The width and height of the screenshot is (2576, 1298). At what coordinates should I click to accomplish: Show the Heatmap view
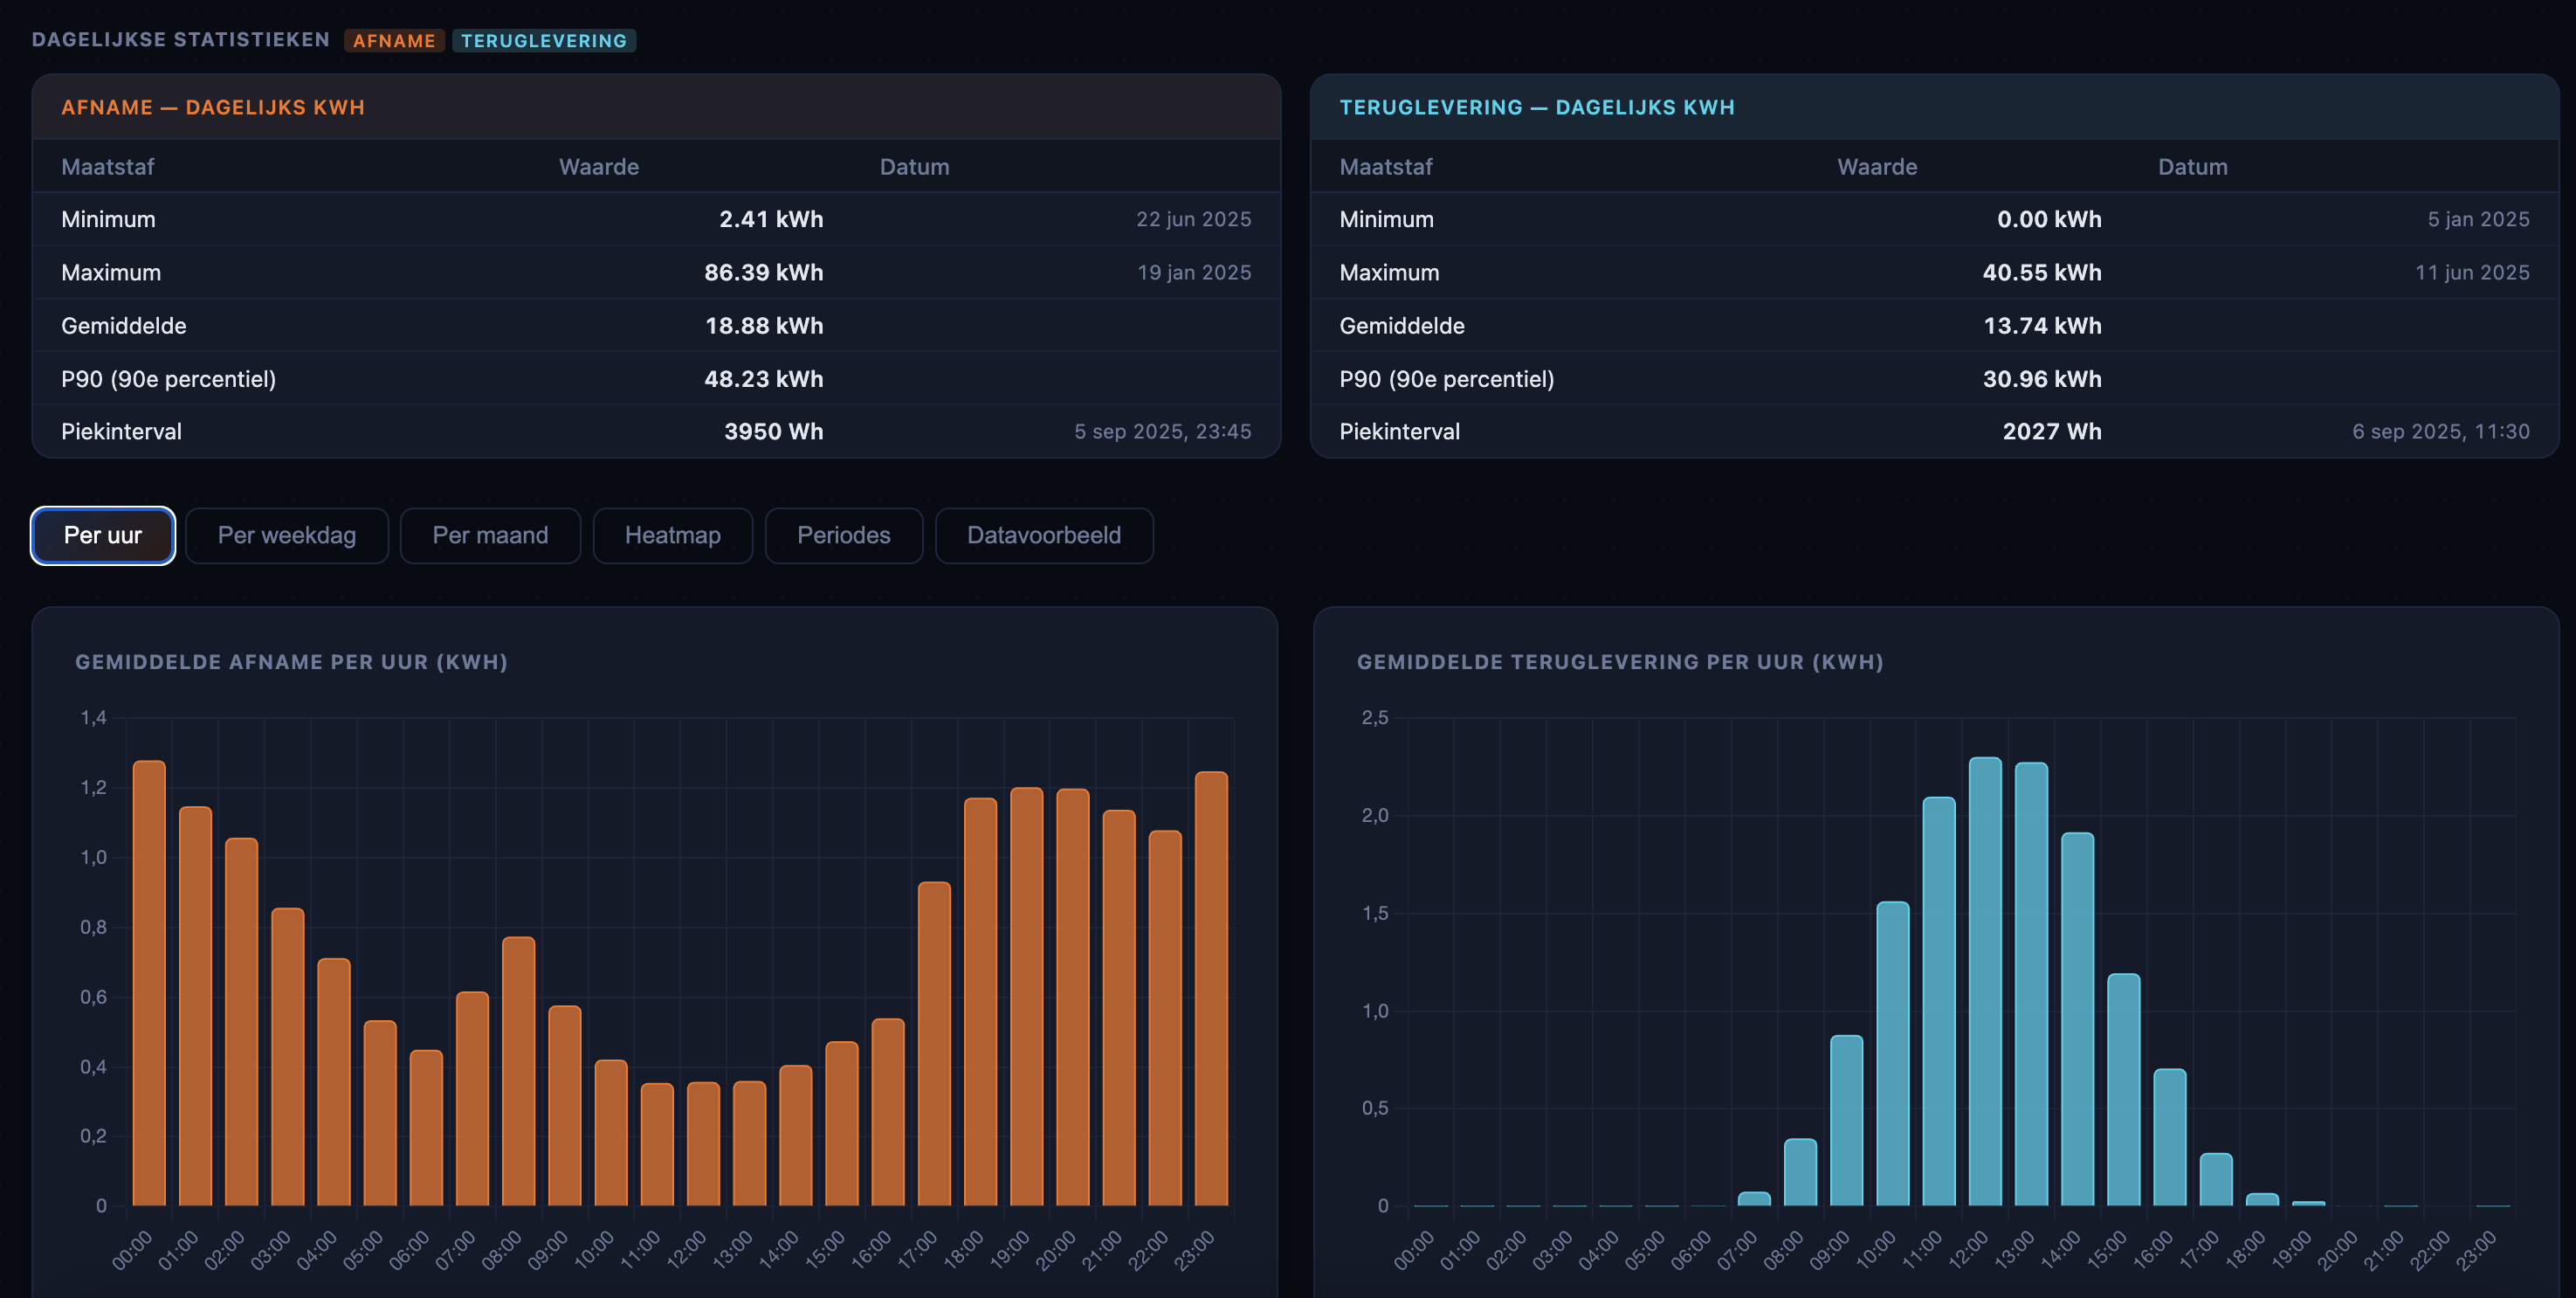point(673,536)
